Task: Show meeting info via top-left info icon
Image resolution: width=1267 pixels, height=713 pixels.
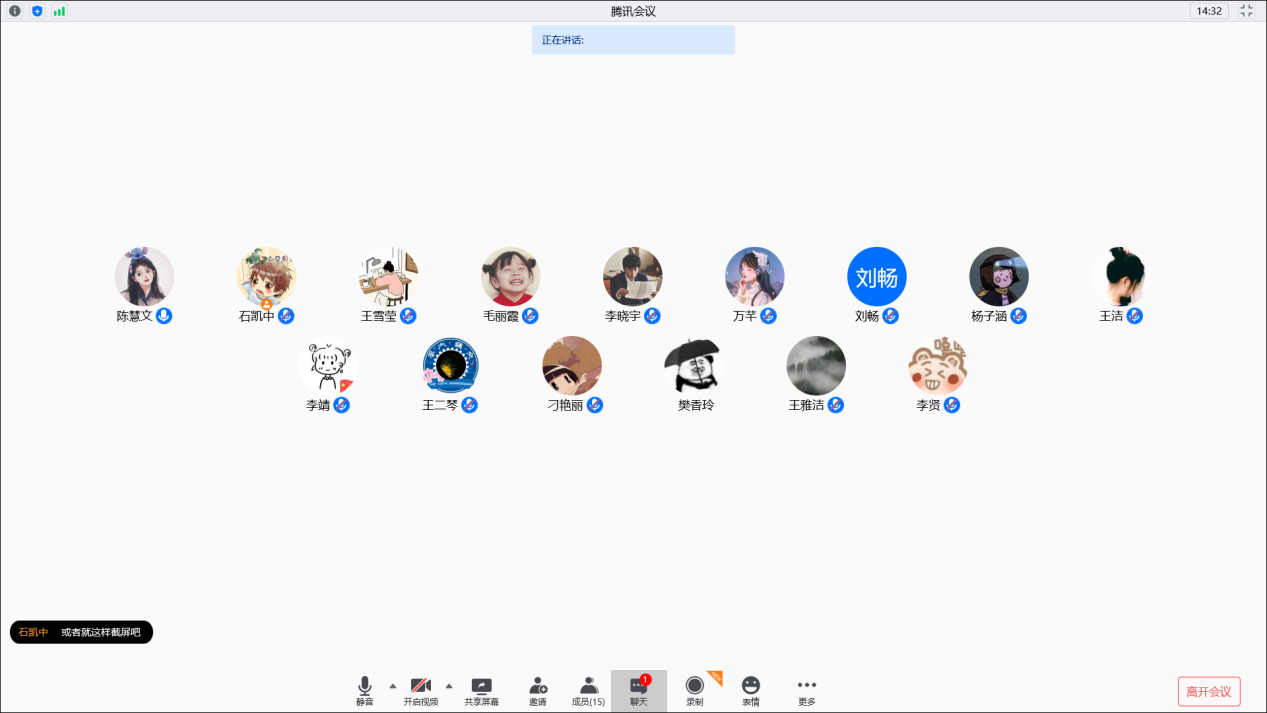Action: (15, 11)
